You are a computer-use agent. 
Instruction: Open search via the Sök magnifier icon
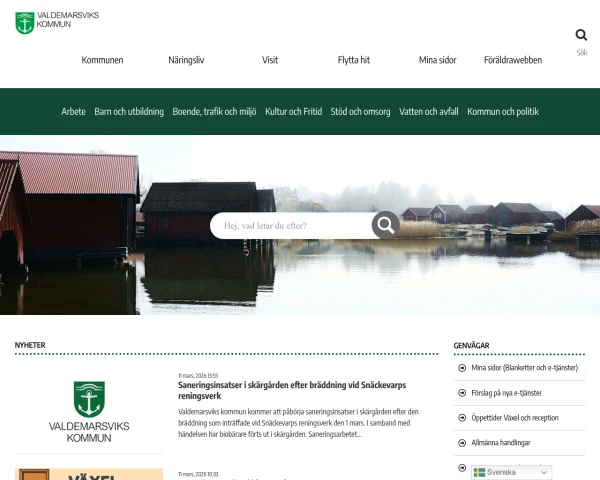click(581, 35)
